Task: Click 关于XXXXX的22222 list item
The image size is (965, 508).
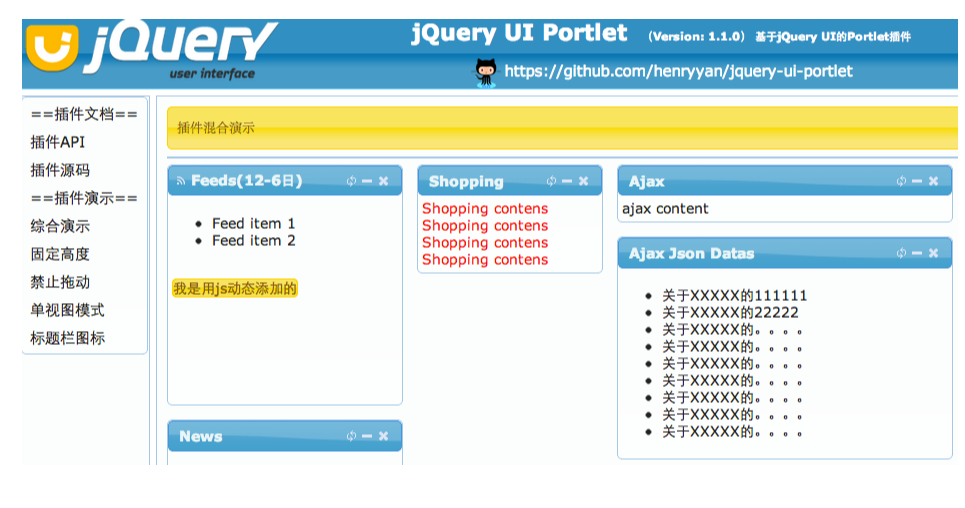Action: point(730,313)
